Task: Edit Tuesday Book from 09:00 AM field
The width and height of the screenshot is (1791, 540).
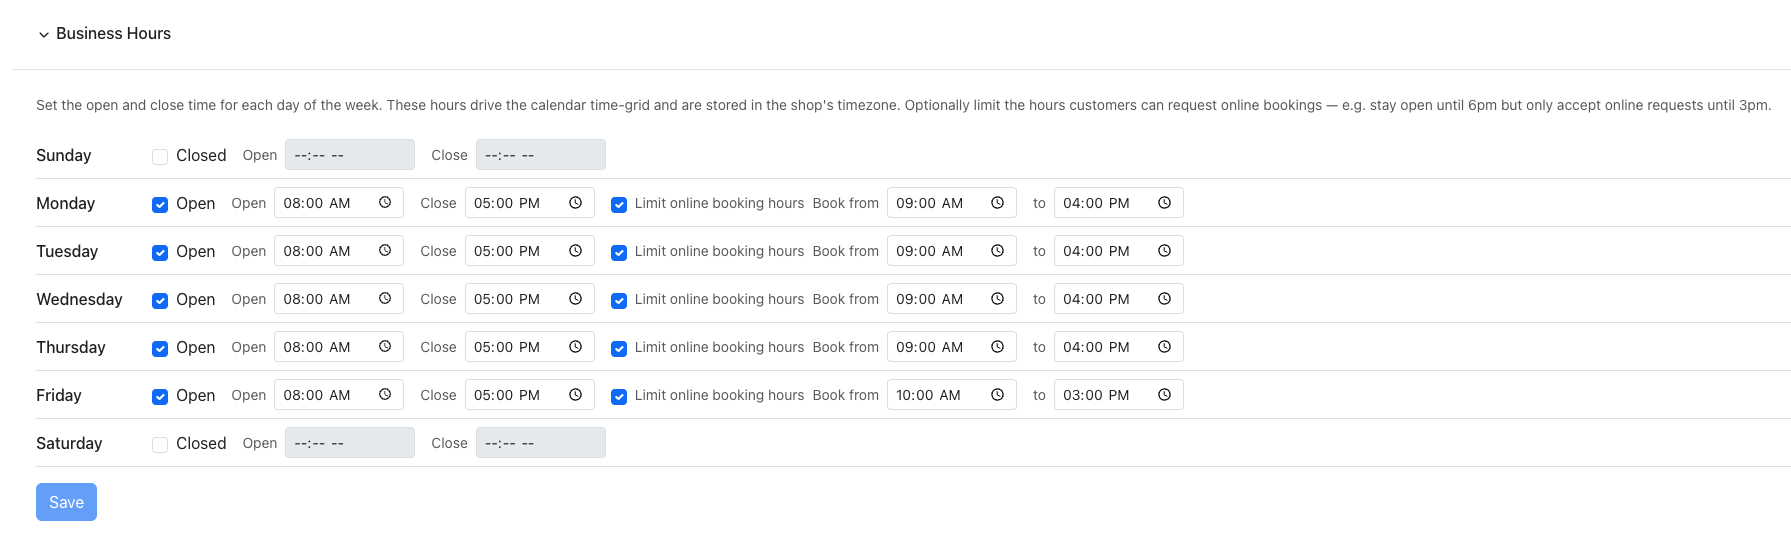Action: click(x=952, y=251)
